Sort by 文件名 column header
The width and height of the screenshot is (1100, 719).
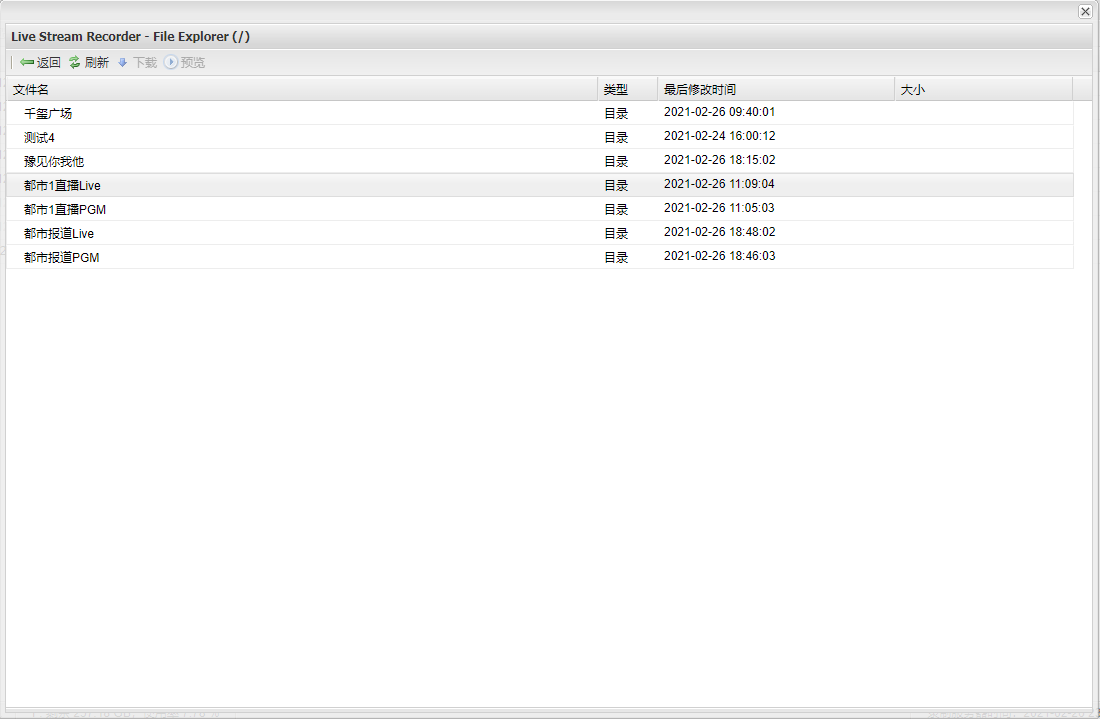point(30,89)
